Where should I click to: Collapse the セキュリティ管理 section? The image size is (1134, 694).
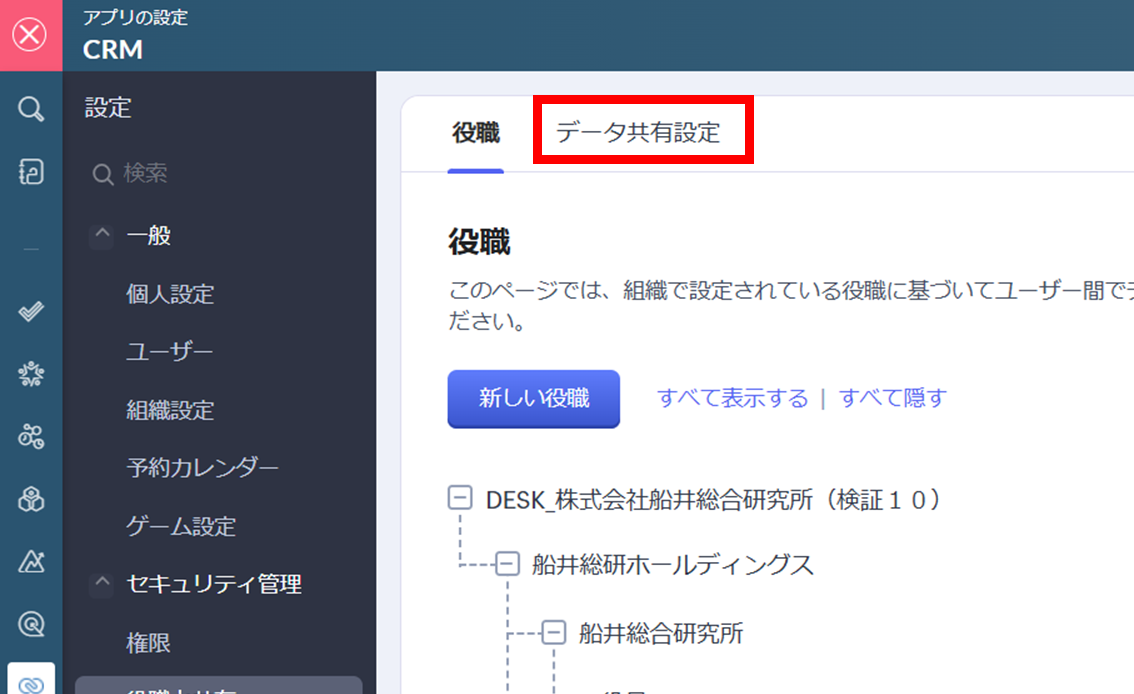102,584
